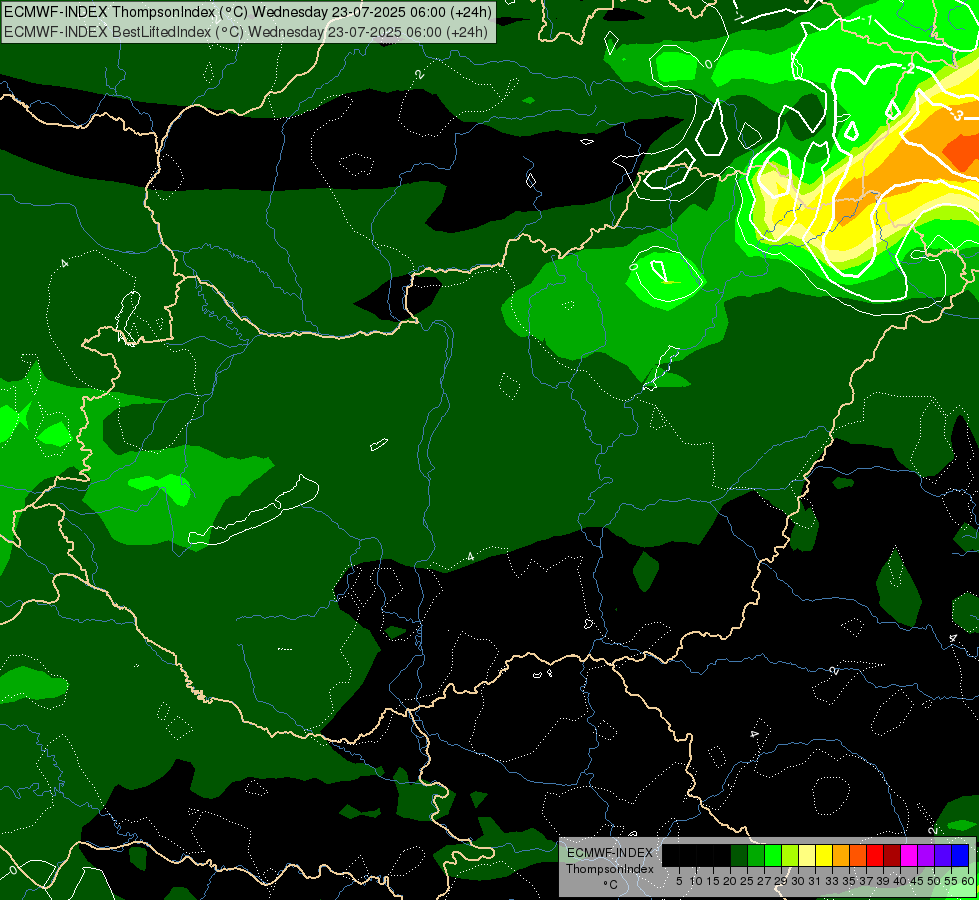The image size is (979, 900).
Task: Click legend tick value 5
Action: point(679,881)
